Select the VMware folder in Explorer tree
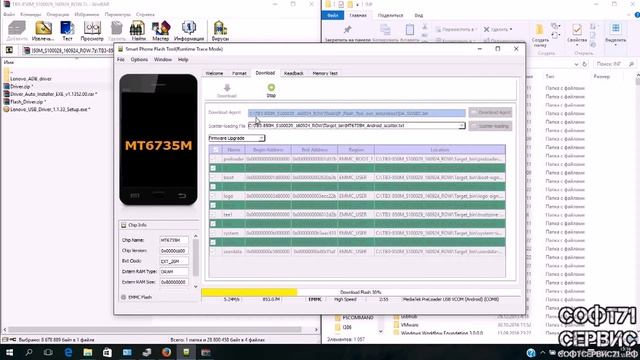Viewport: 640px width, 360px height. point(409,325)
